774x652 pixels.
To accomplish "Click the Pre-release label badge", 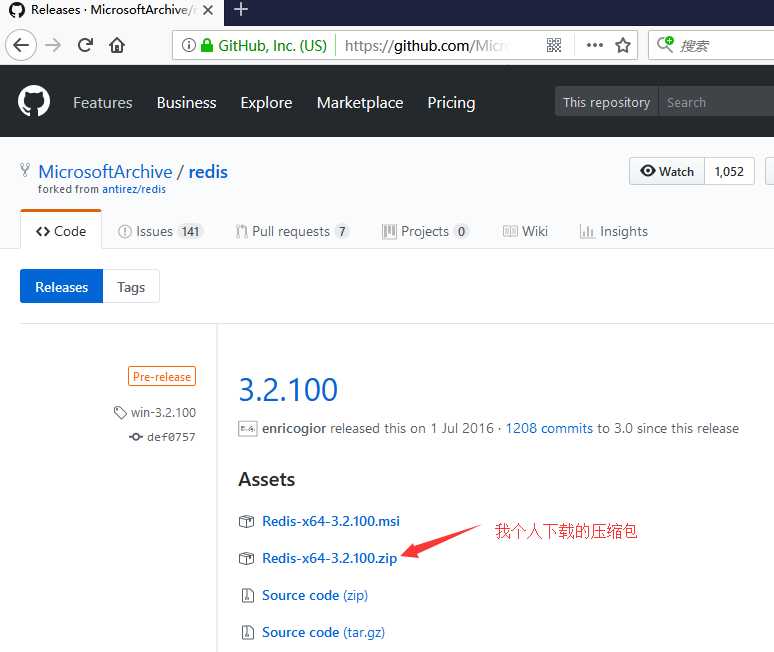I will pos(162,376).
